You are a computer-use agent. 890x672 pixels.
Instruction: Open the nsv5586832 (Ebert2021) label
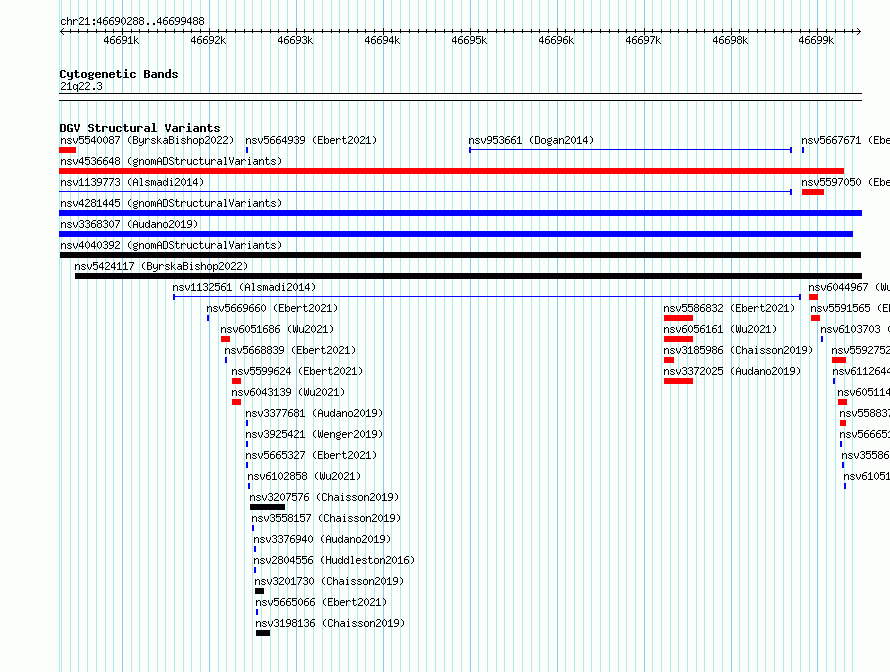click(x=729, y=308)
